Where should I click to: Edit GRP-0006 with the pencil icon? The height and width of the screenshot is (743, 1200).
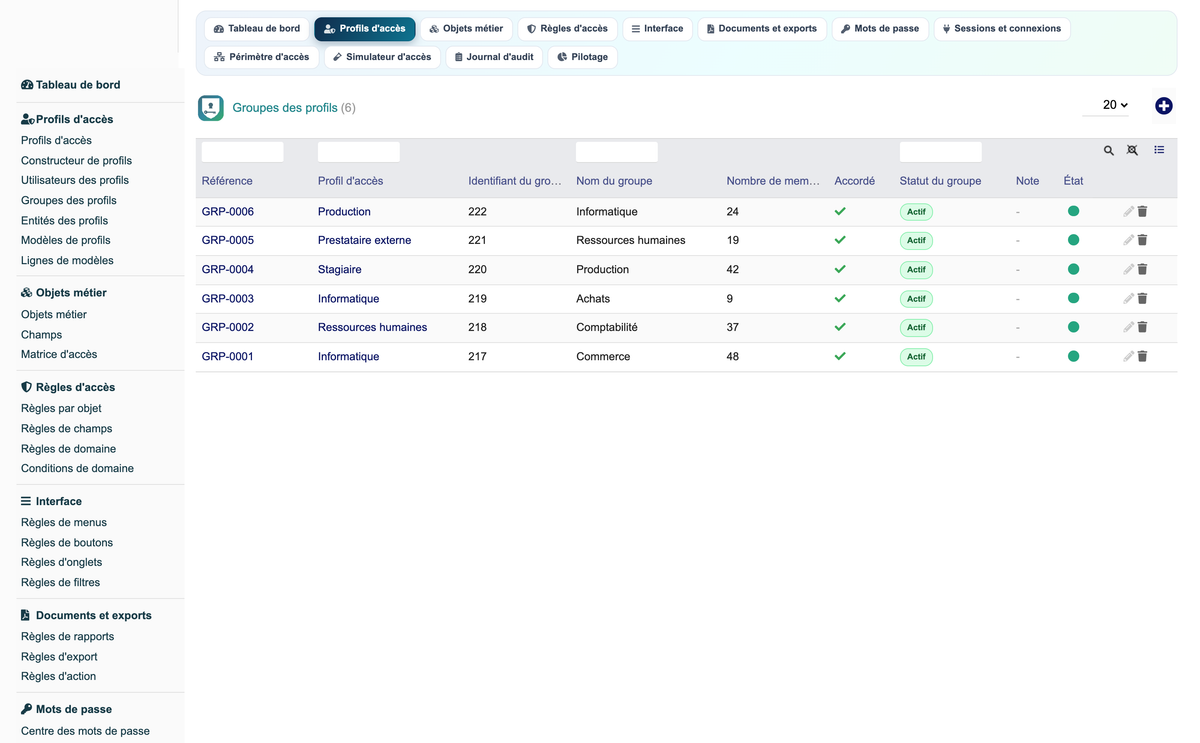point(1128,212)
